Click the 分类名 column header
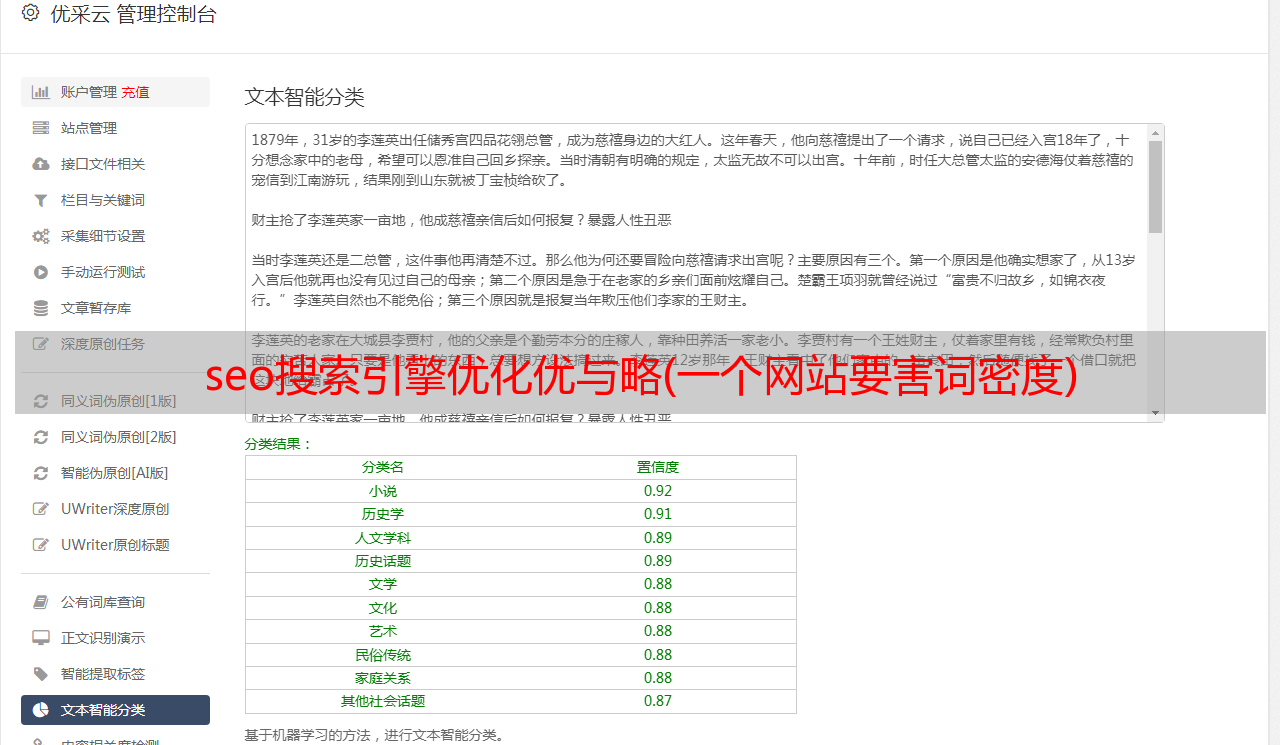The height and width of the screenshot is (745, 1280). point(383,467)
